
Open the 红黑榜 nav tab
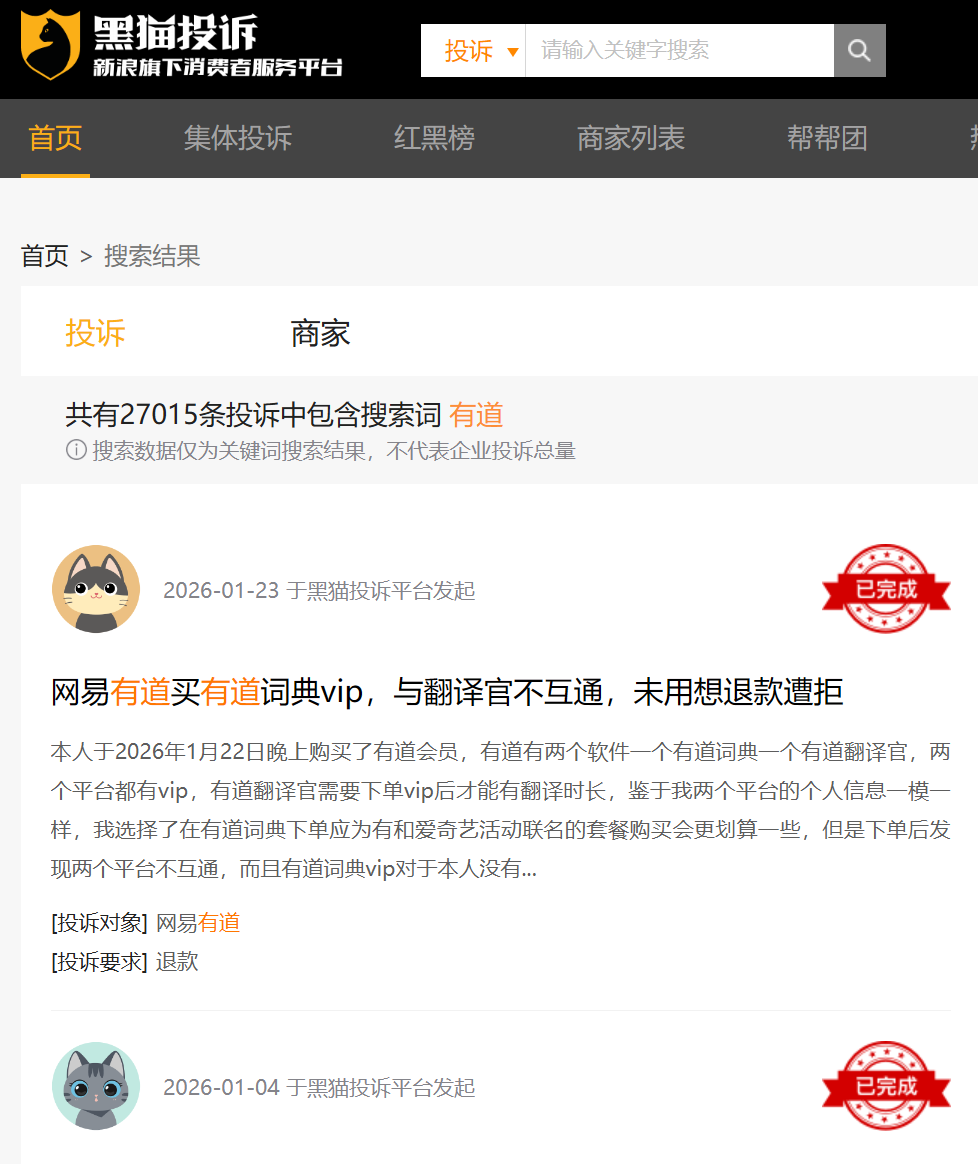[x=434, y=138]
